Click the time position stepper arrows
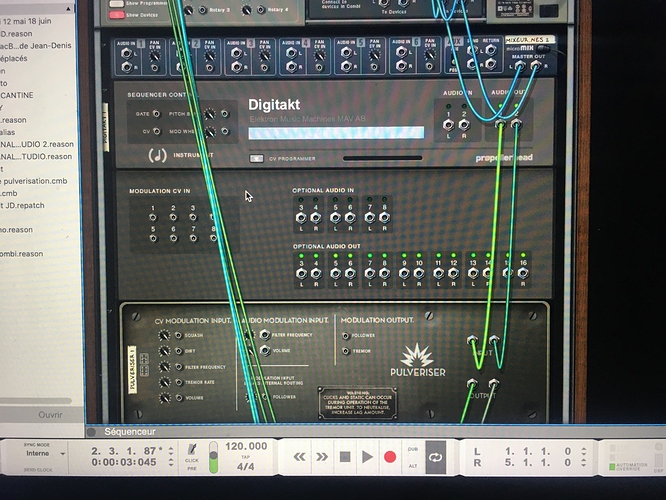This screenshot has width=666, height=500. point(171,462)
